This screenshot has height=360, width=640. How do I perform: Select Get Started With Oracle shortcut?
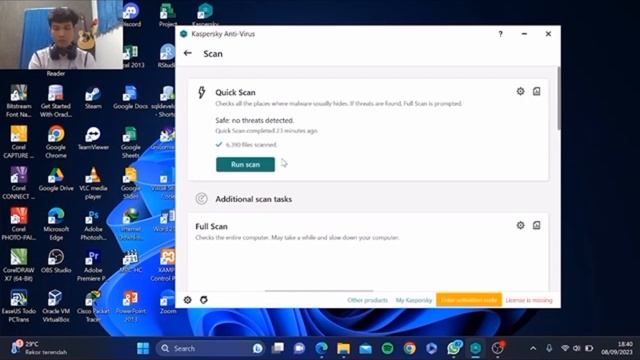tap(56, 101)
